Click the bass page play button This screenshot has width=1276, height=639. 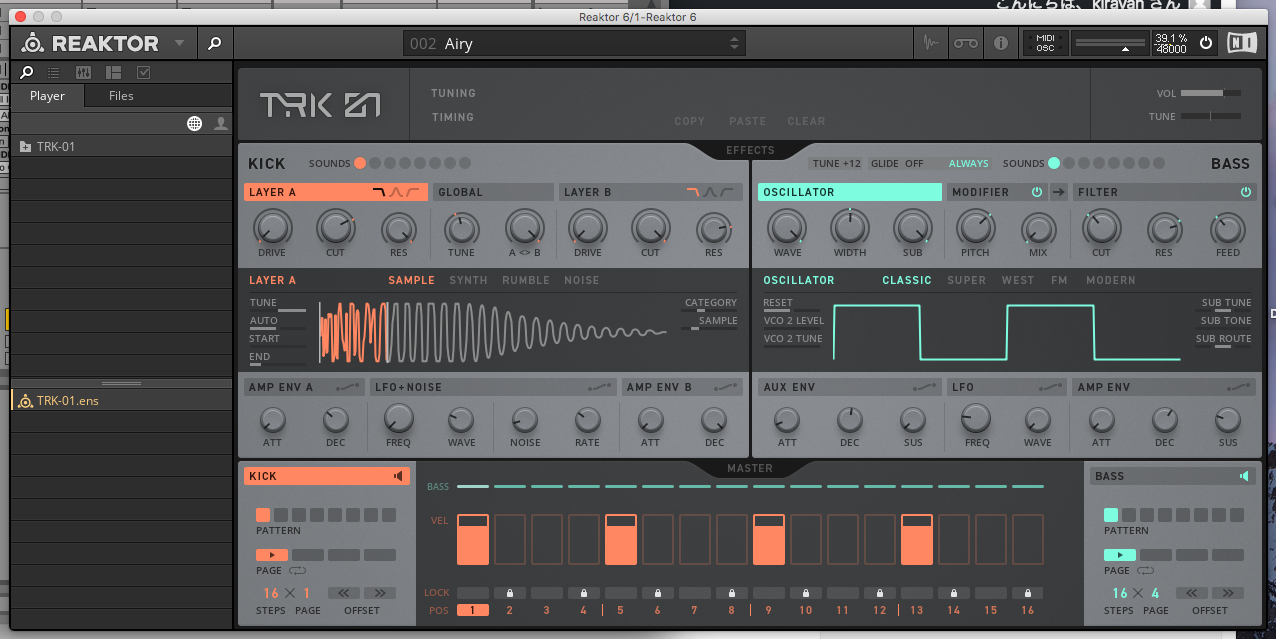(x=1120, y=555)
